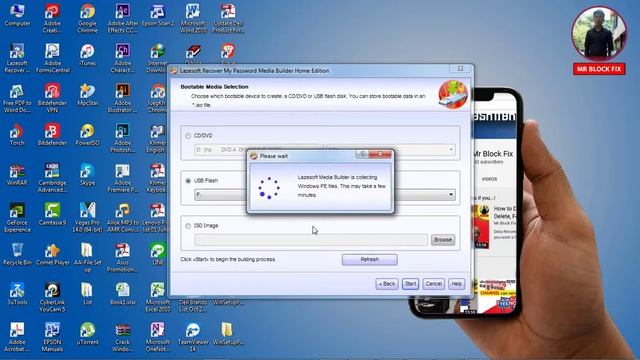This screenshot has width=640, height=360.
Task: Open the Asus Promotion PDF icon
Action: point(122,257)
